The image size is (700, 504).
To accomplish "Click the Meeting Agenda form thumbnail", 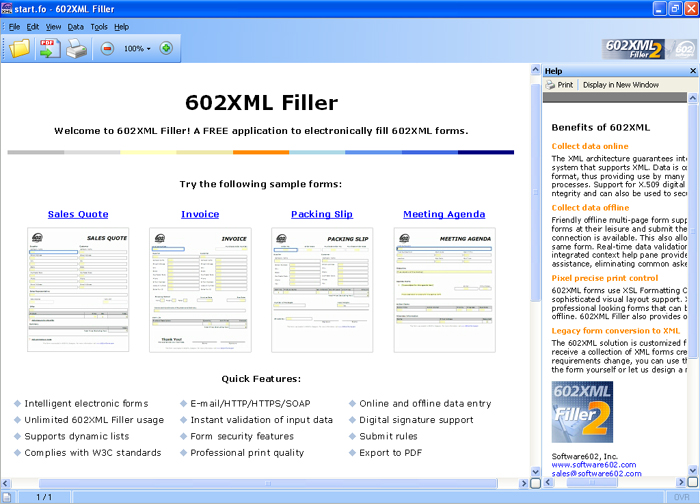I will (x=444, y=290).
